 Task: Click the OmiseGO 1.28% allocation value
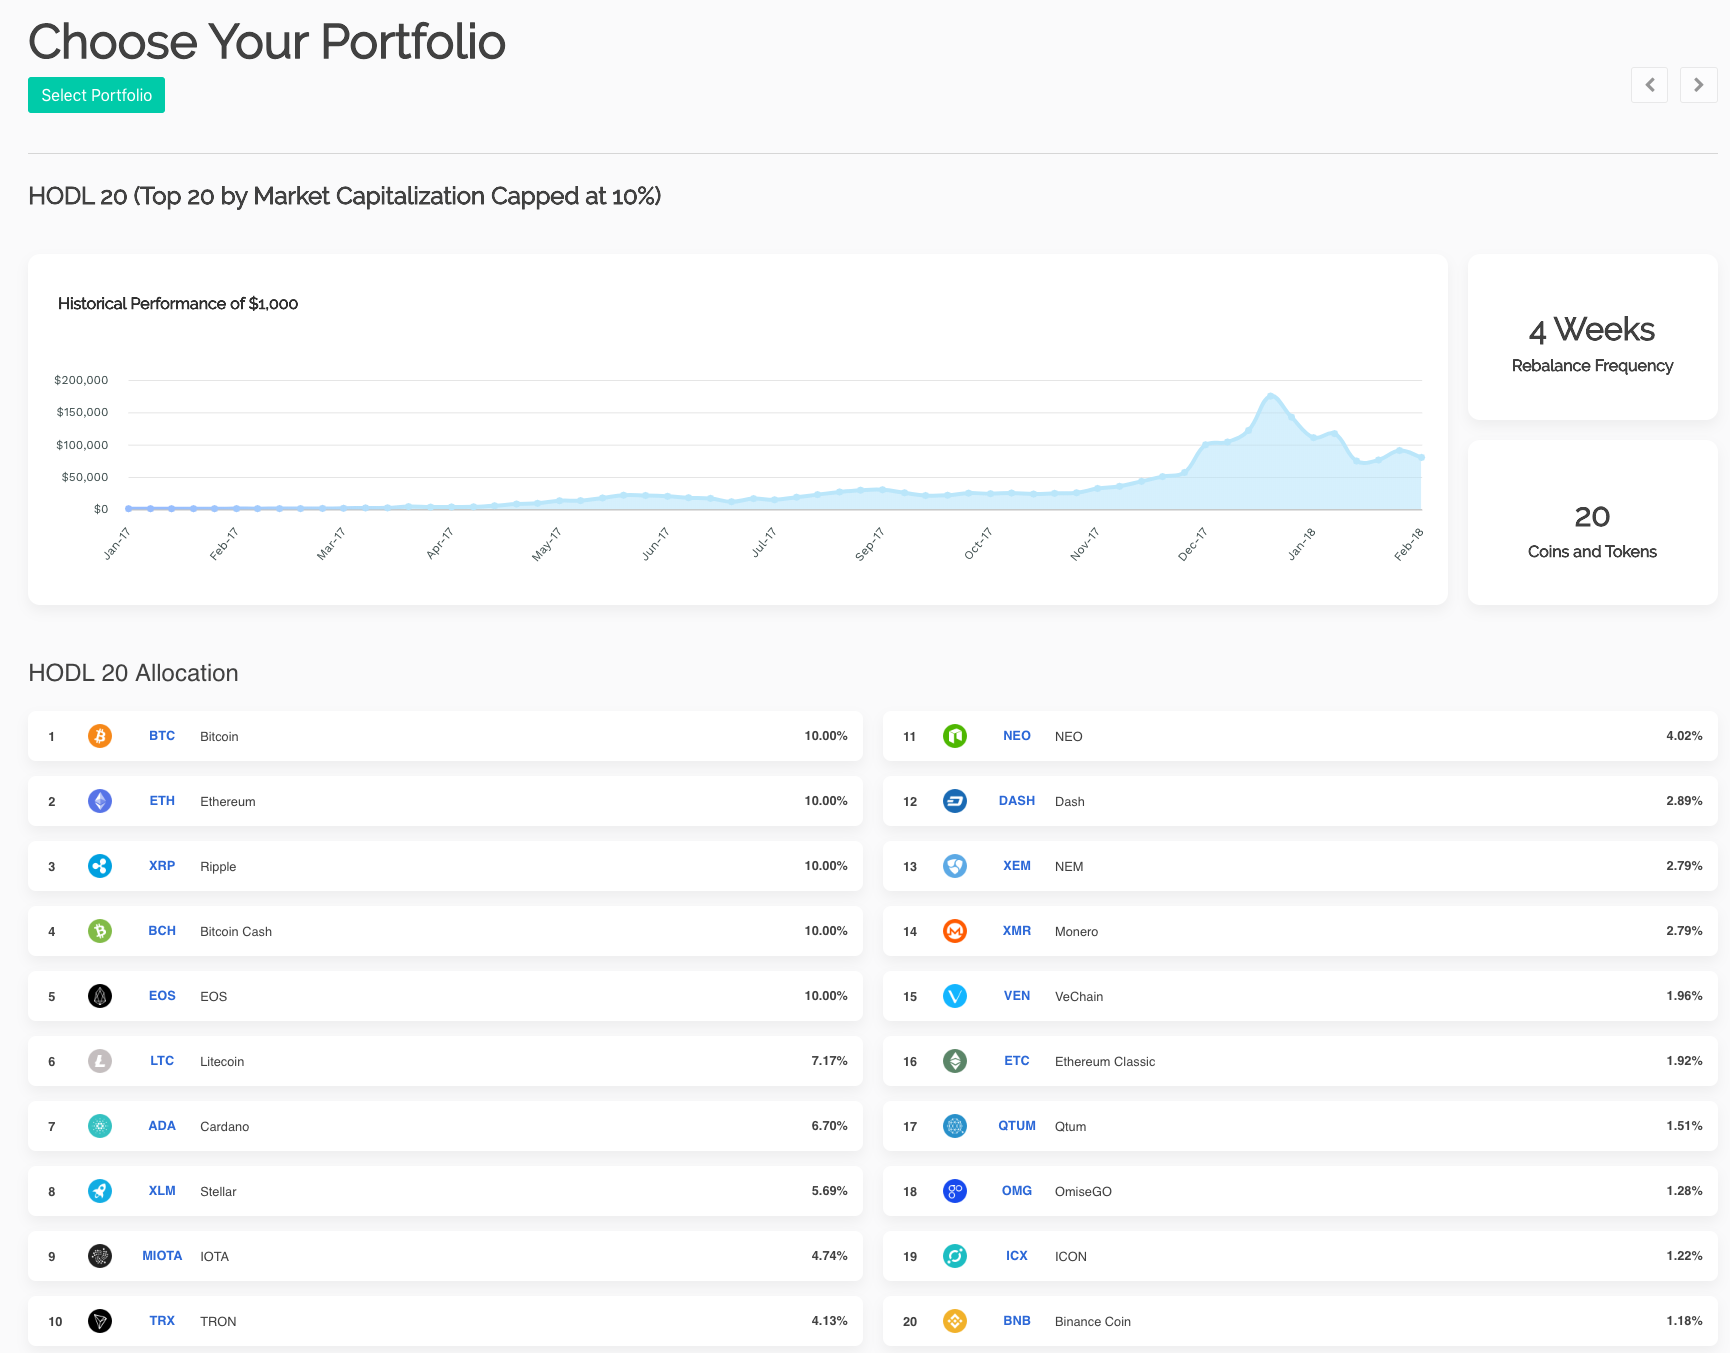[x=1684, y=1191]
